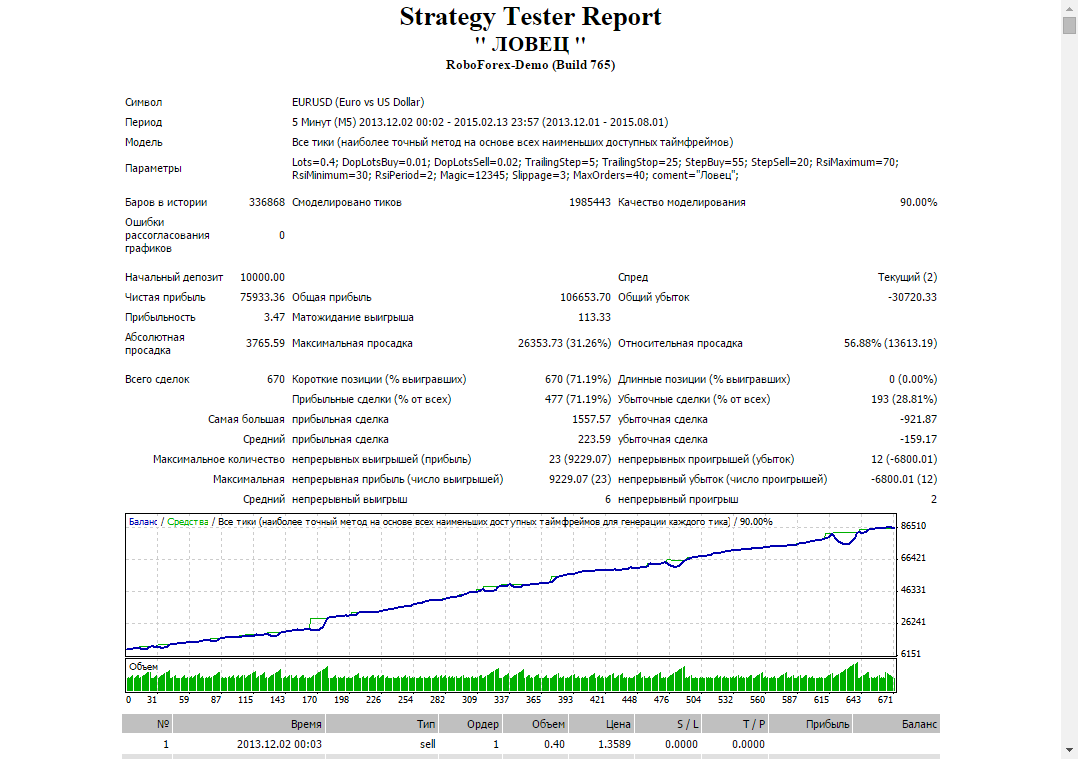Click trade row time 2013.12.02 00:03
Screen dimensions: 1078x759
(279, 744)
